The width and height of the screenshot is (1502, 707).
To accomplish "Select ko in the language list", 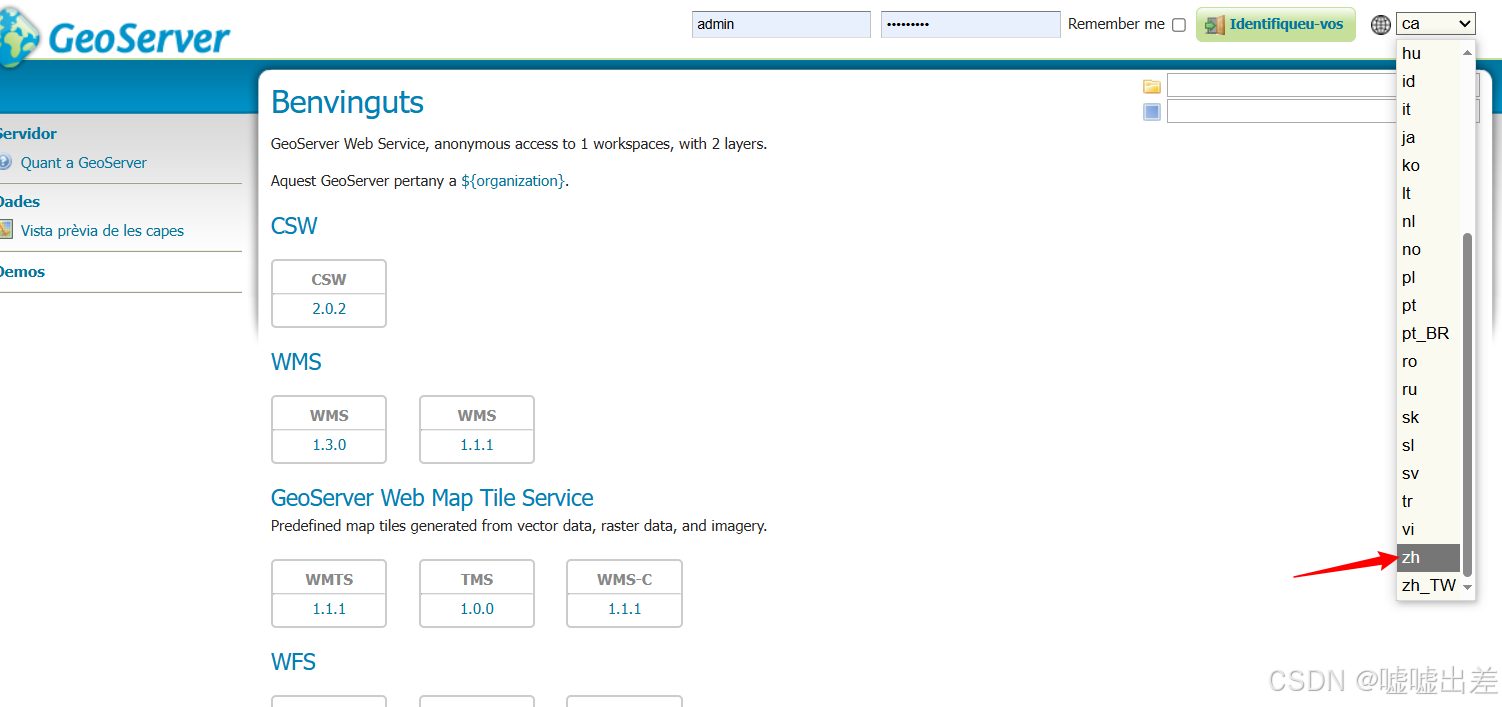I will click(x=1429, y=166).
